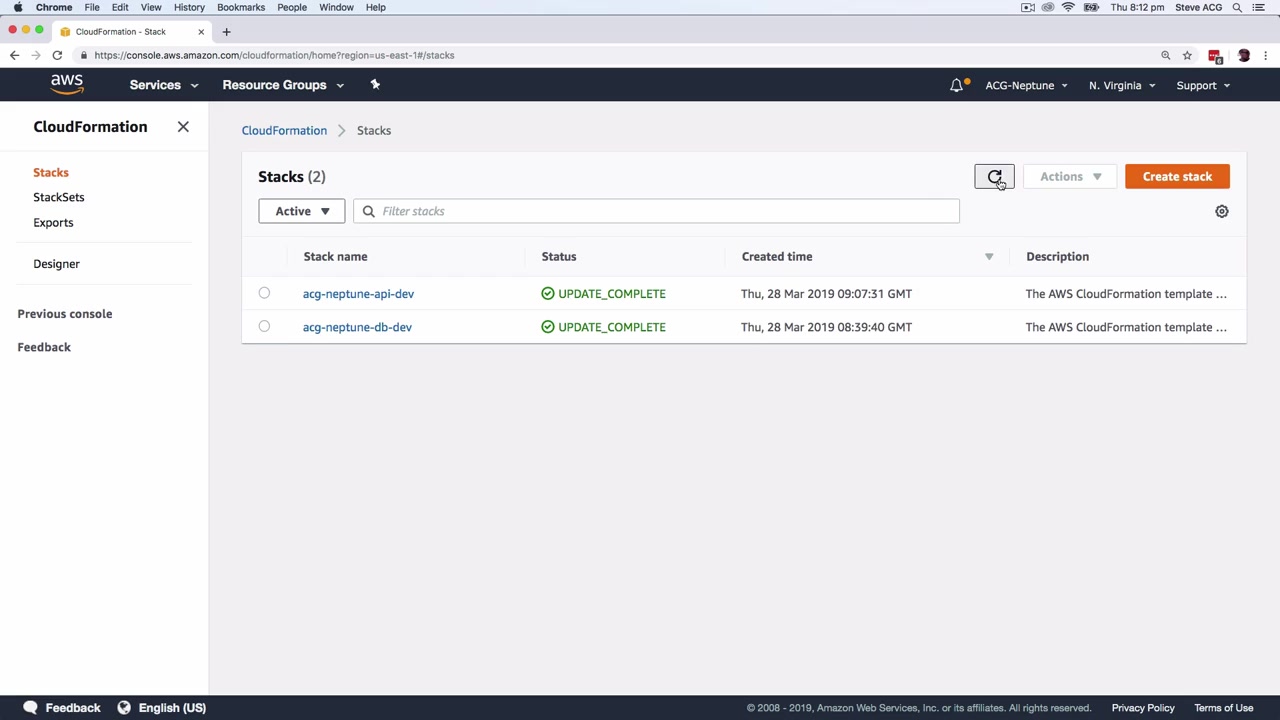
Task: Click the English (US) language selector
Action: [172, 708]
